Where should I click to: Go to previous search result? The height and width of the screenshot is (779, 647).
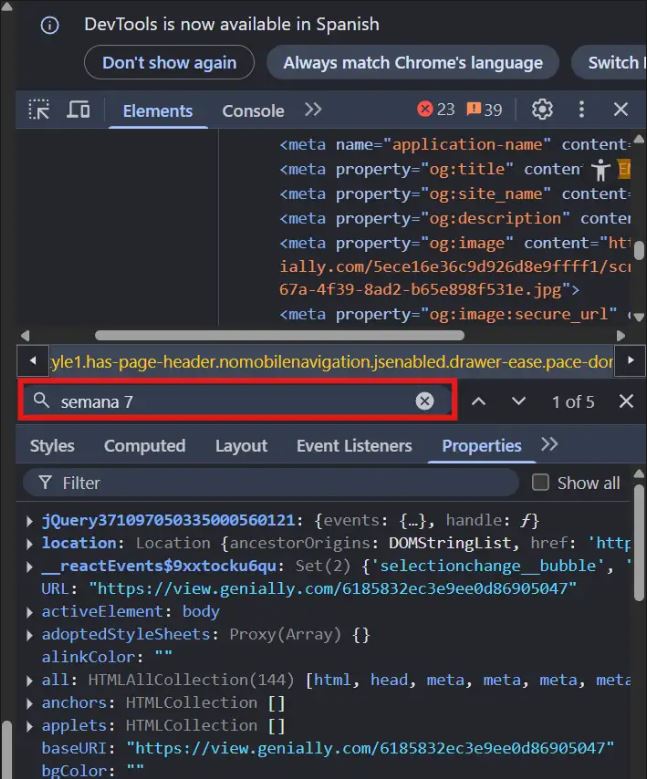pyautogui.click(x=479, y=401)
